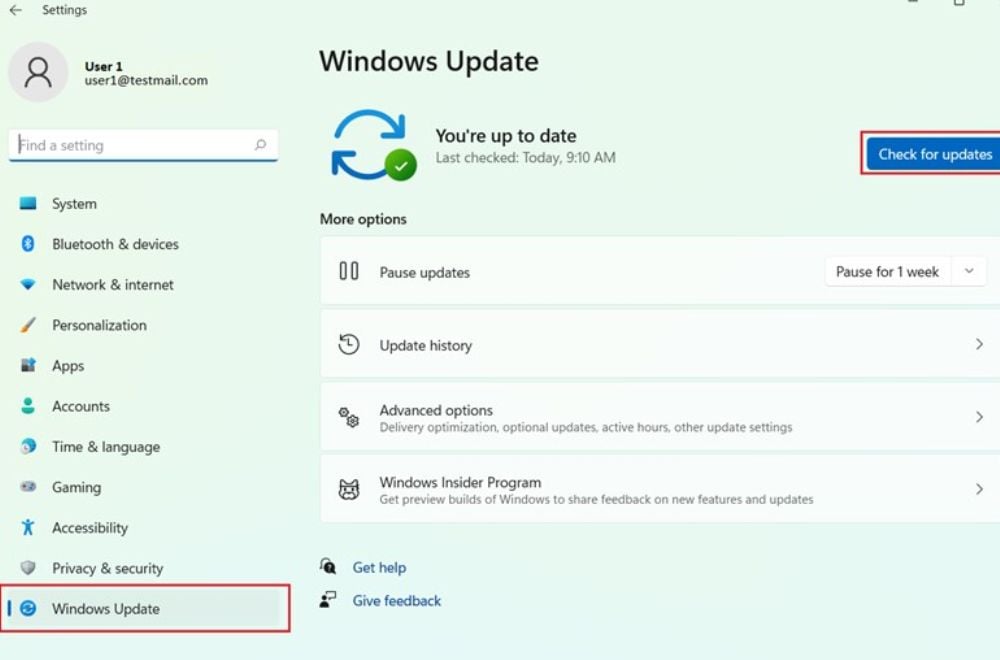Open Privacy & security category
Screen dimensions: 1000x660
pos(144,568)
